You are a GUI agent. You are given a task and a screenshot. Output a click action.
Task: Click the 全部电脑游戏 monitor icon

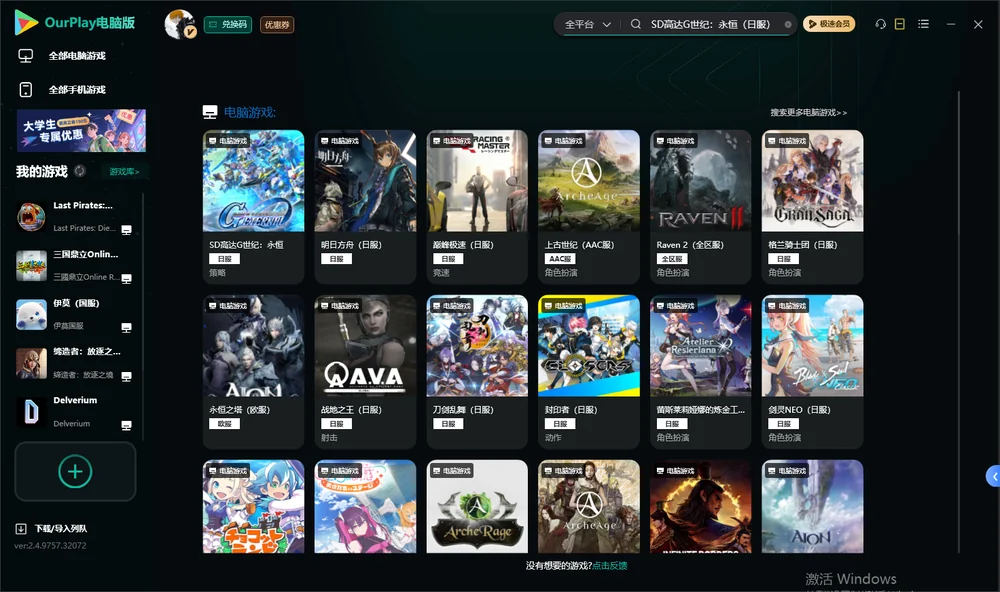pos(26,56)
